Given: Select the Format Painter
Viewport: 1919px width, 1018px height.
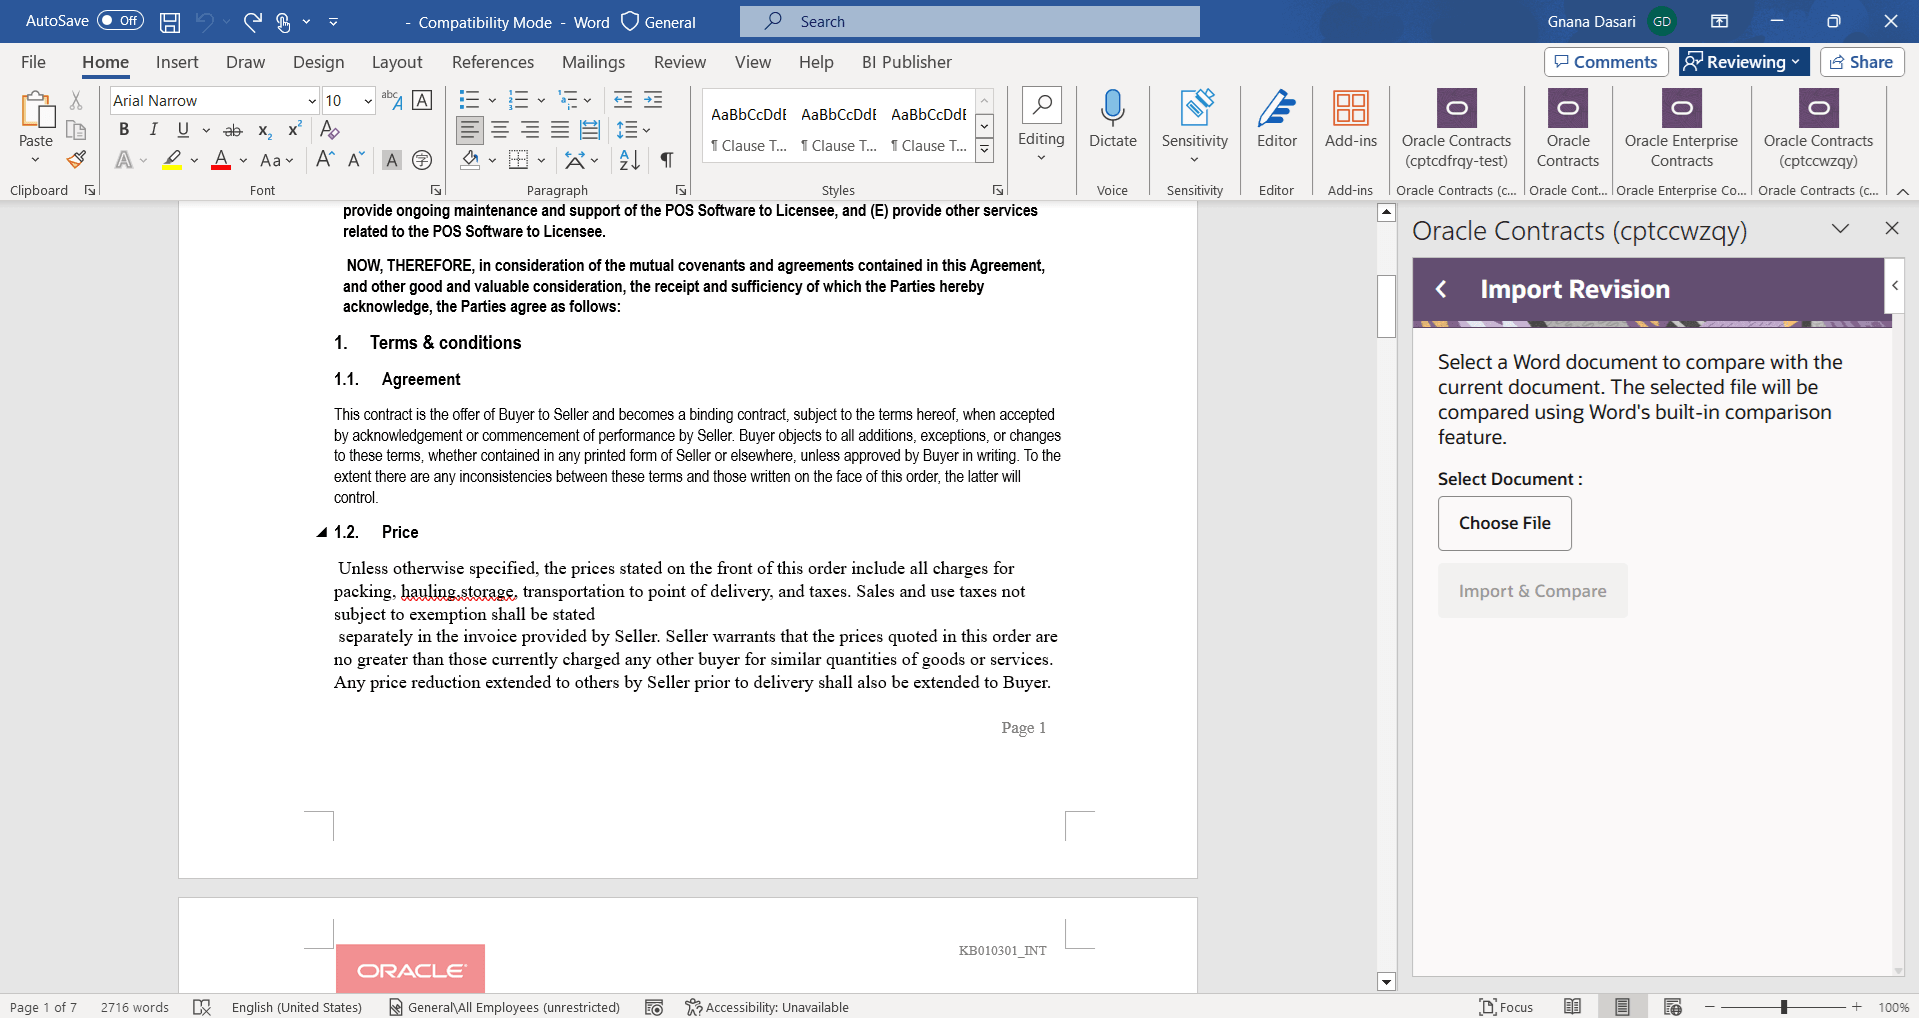Looking at the screenshot, I should tap(76, 159).
